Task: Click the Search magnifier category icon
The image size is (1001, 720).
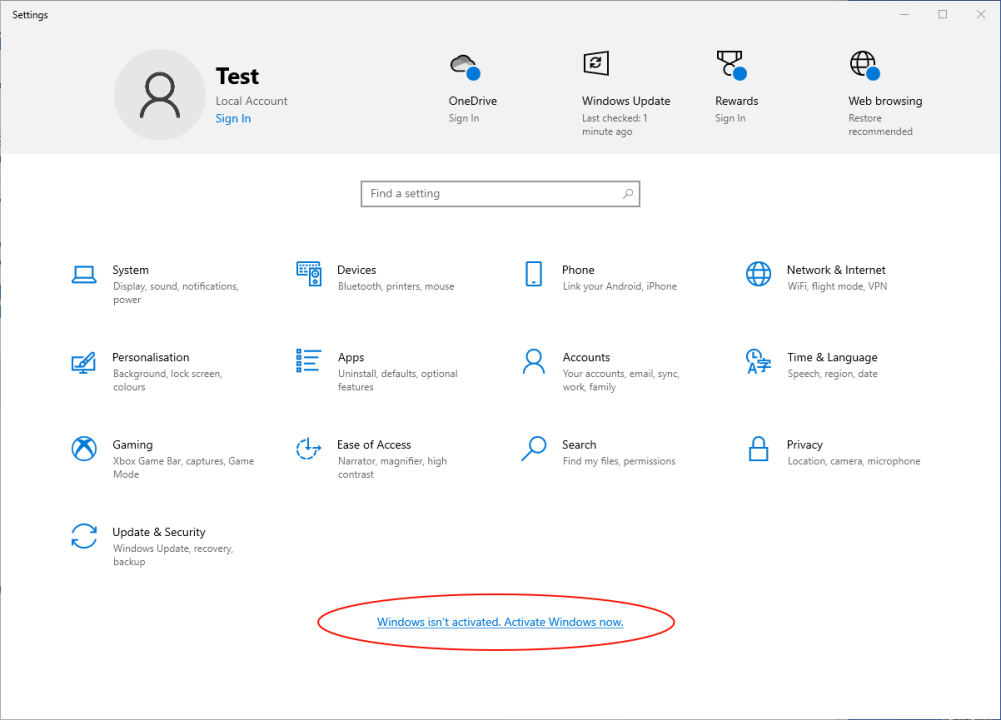Action: [x=534, y=449]
